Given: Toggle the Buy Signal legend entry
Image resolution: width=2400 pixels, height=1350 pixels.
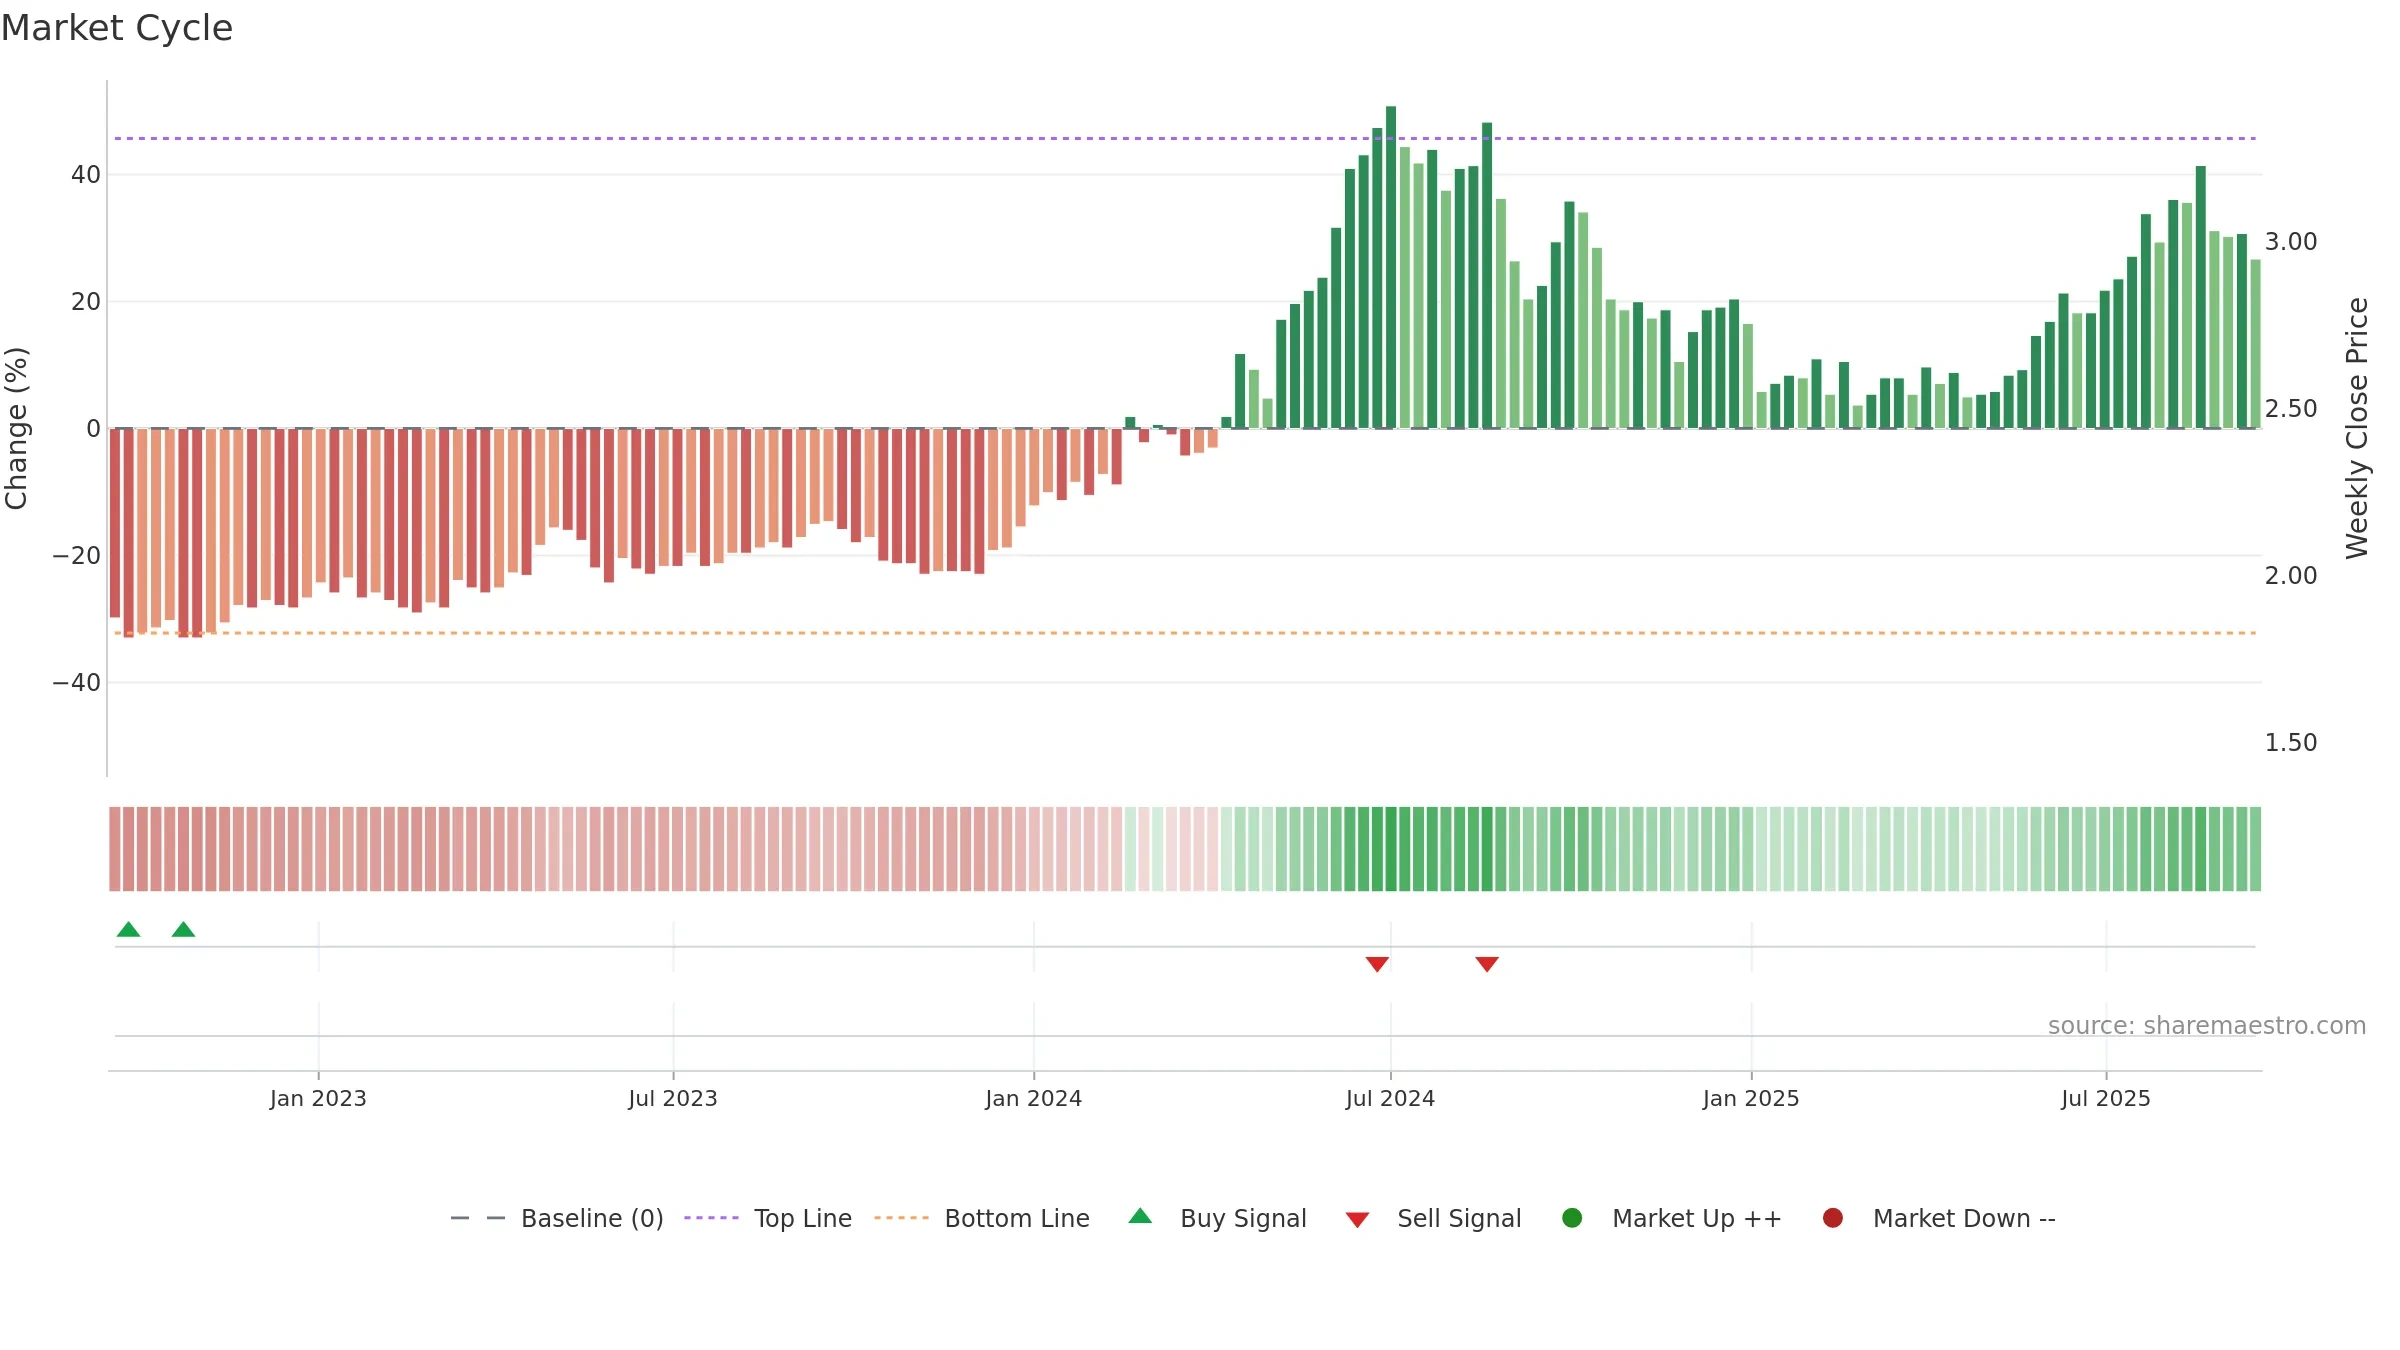Looking at the screenshot, I should (x=1217, y=1218).
